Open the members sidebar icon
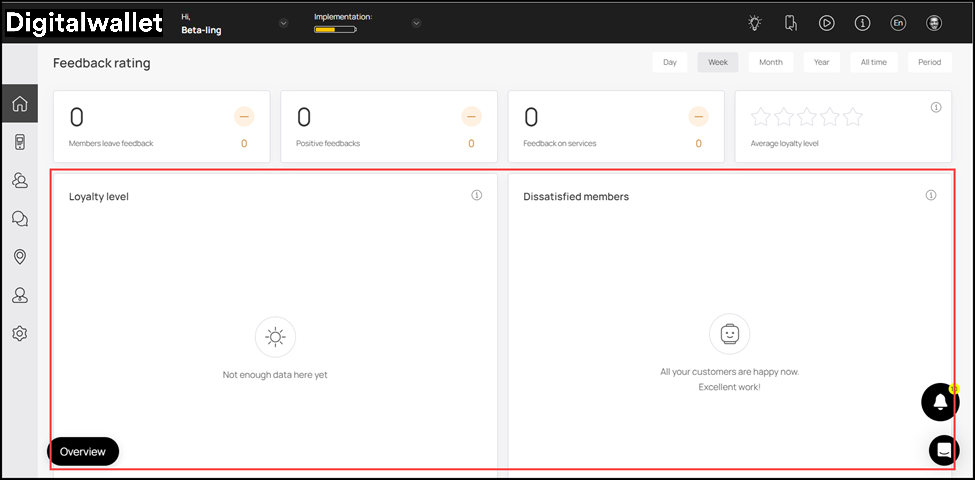This screenshot has width=975, height=480. [x=19, y=180]
